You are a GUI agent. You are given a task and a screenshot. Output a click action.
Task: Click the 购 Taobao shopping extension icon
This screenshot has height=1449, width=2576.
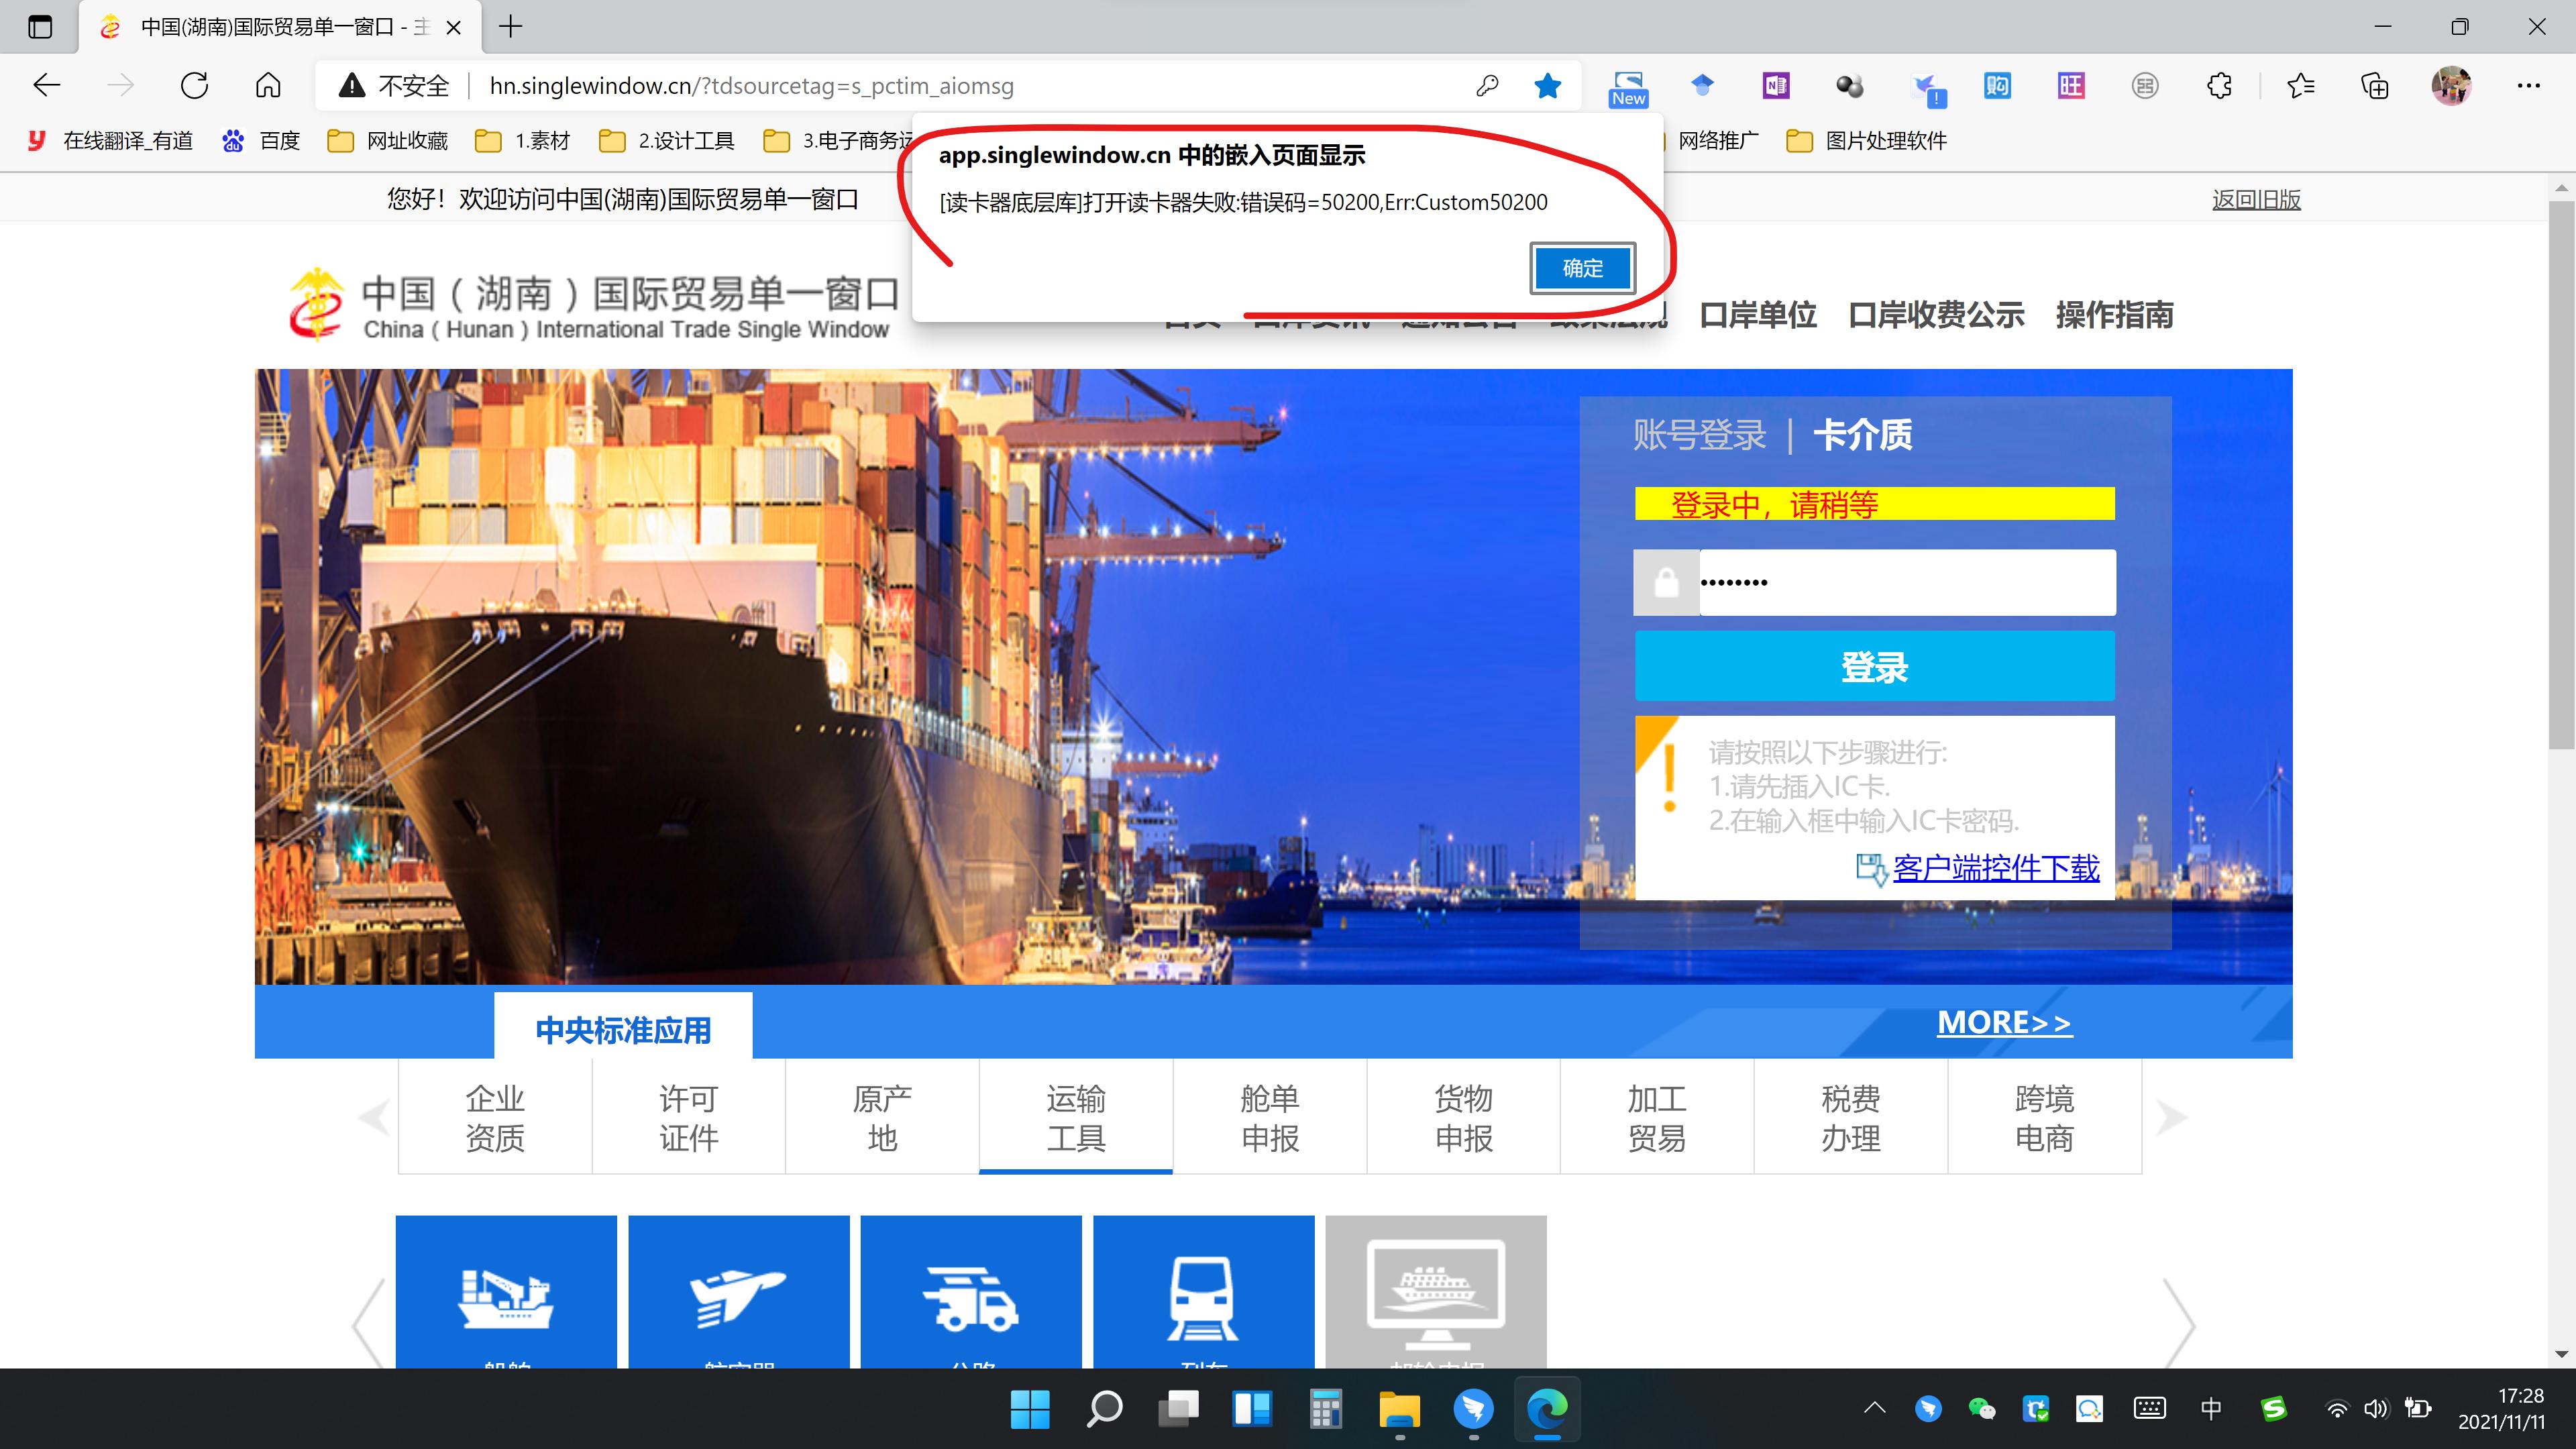(x=1997, y=86)
